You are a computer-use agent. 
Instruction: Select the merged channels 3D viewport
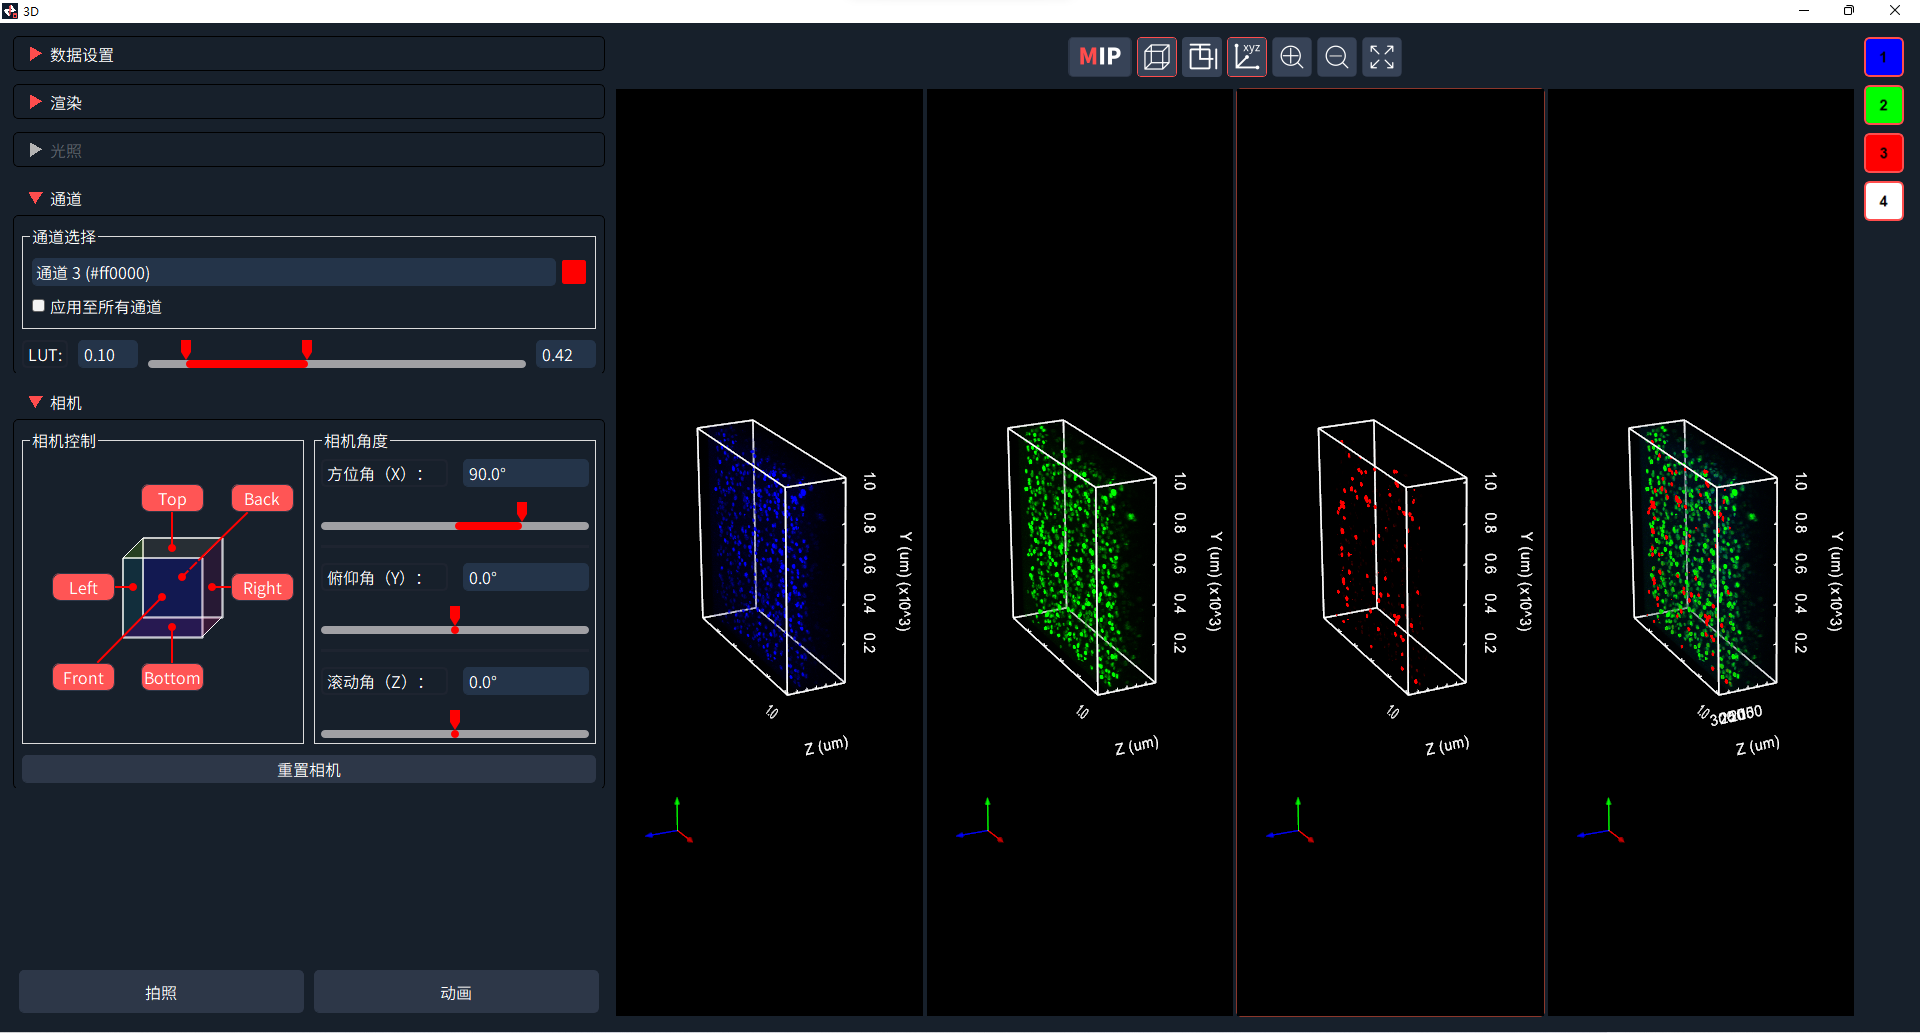[1701, 552]
